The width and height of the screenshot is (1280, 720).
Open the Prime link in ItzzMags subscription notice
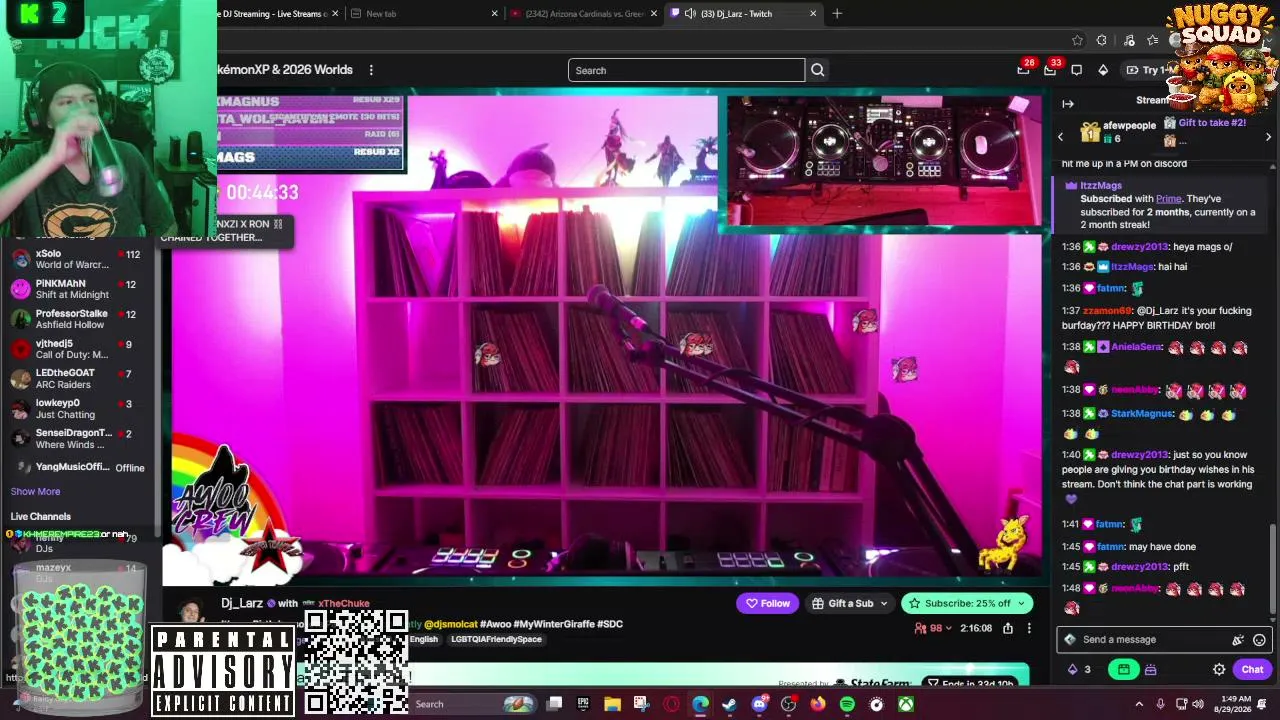pos(1168,199)
